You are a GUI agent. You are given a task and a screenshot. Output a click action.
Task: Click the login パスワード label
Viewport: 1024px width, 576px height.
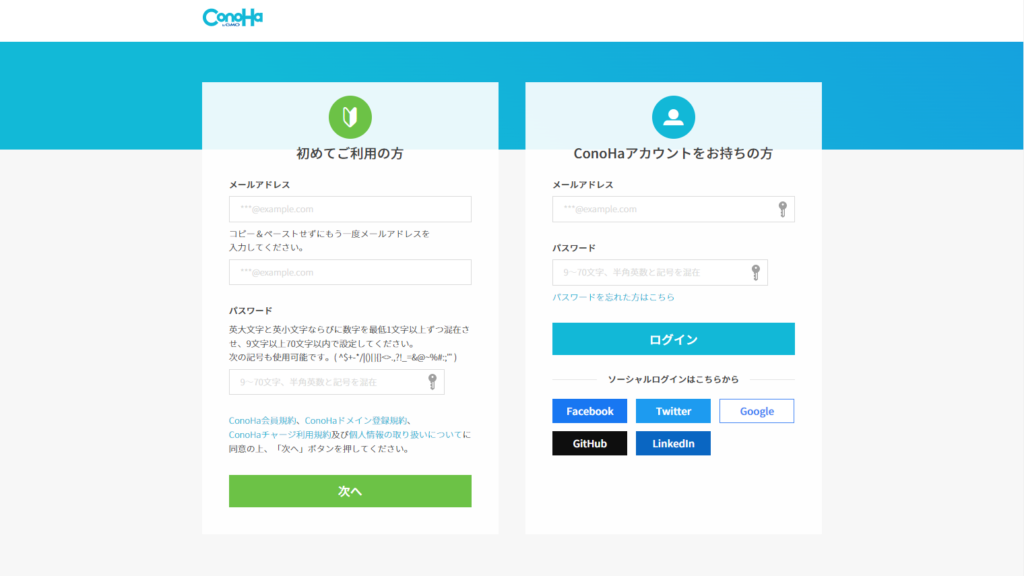pyautogui.click(x=574, y=248)
